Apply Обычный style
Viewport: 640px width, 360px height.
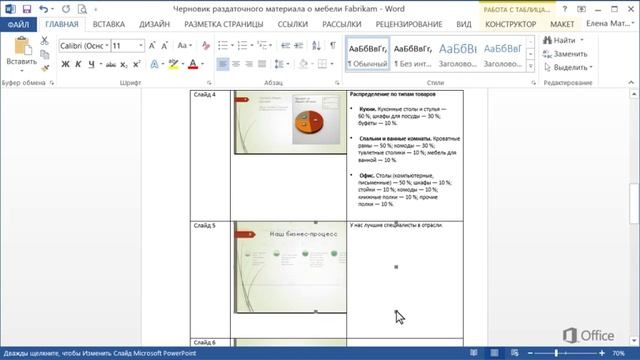coord(367,55)
